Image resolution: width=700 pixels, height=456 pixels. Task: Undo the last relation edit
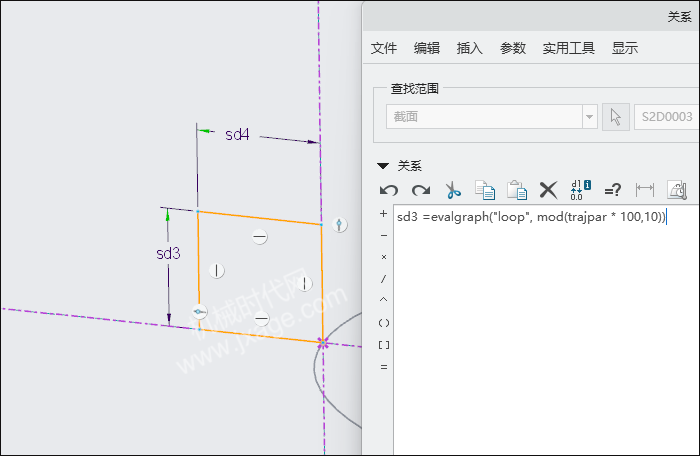tap(389, 190)
